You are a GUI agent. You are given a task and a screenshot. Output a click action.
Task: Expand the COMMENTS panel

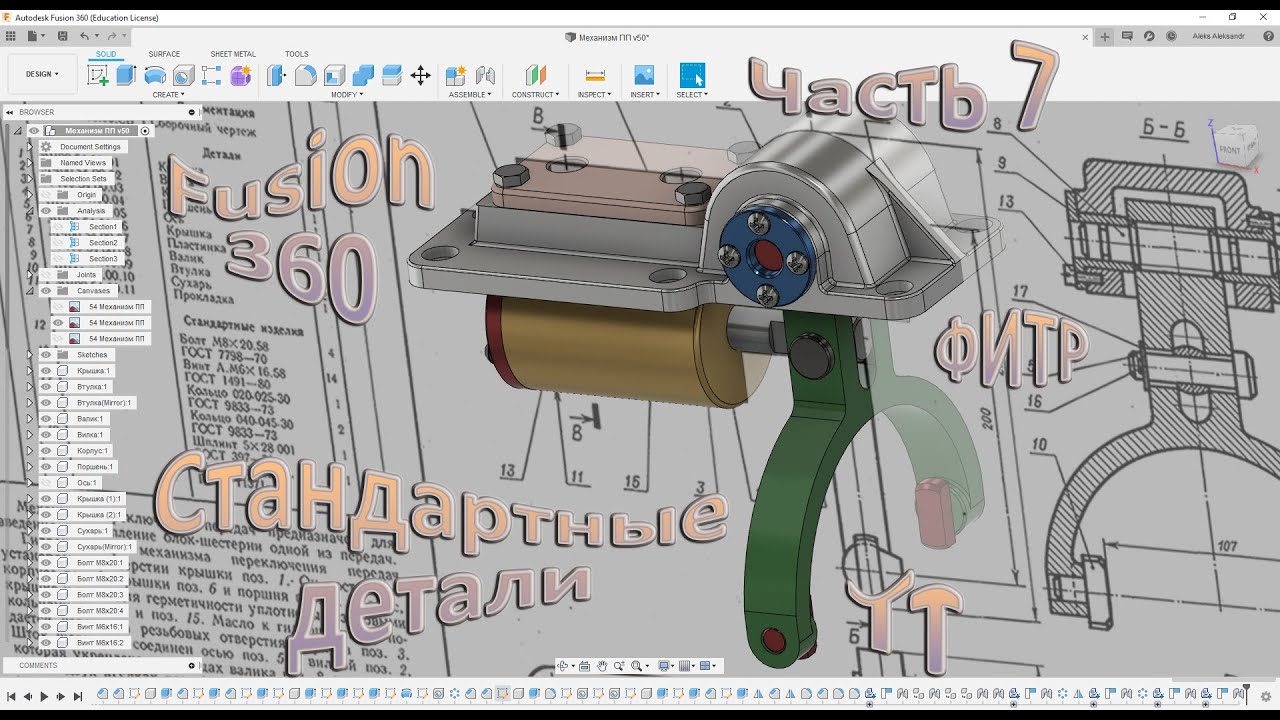coord(193,665)
